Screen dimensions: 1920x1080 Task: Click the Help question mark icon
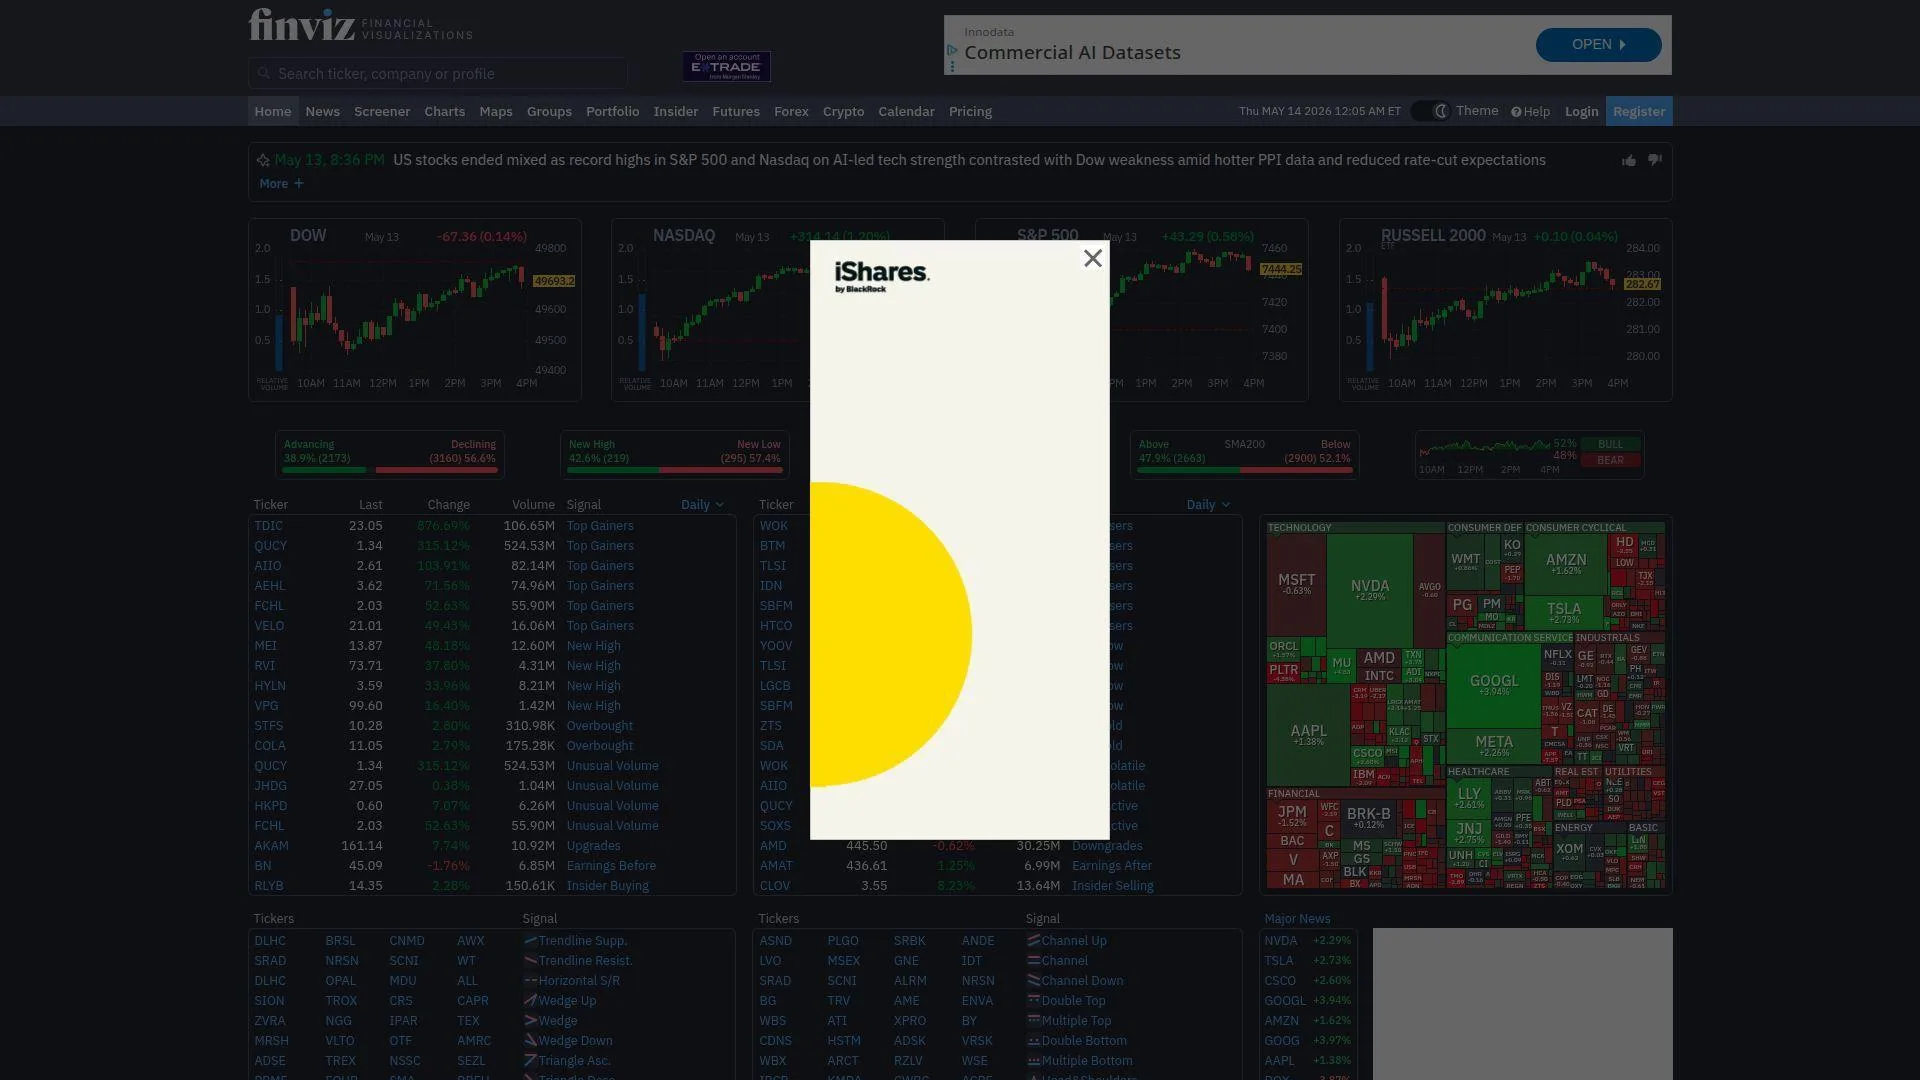pos(1516,112)
